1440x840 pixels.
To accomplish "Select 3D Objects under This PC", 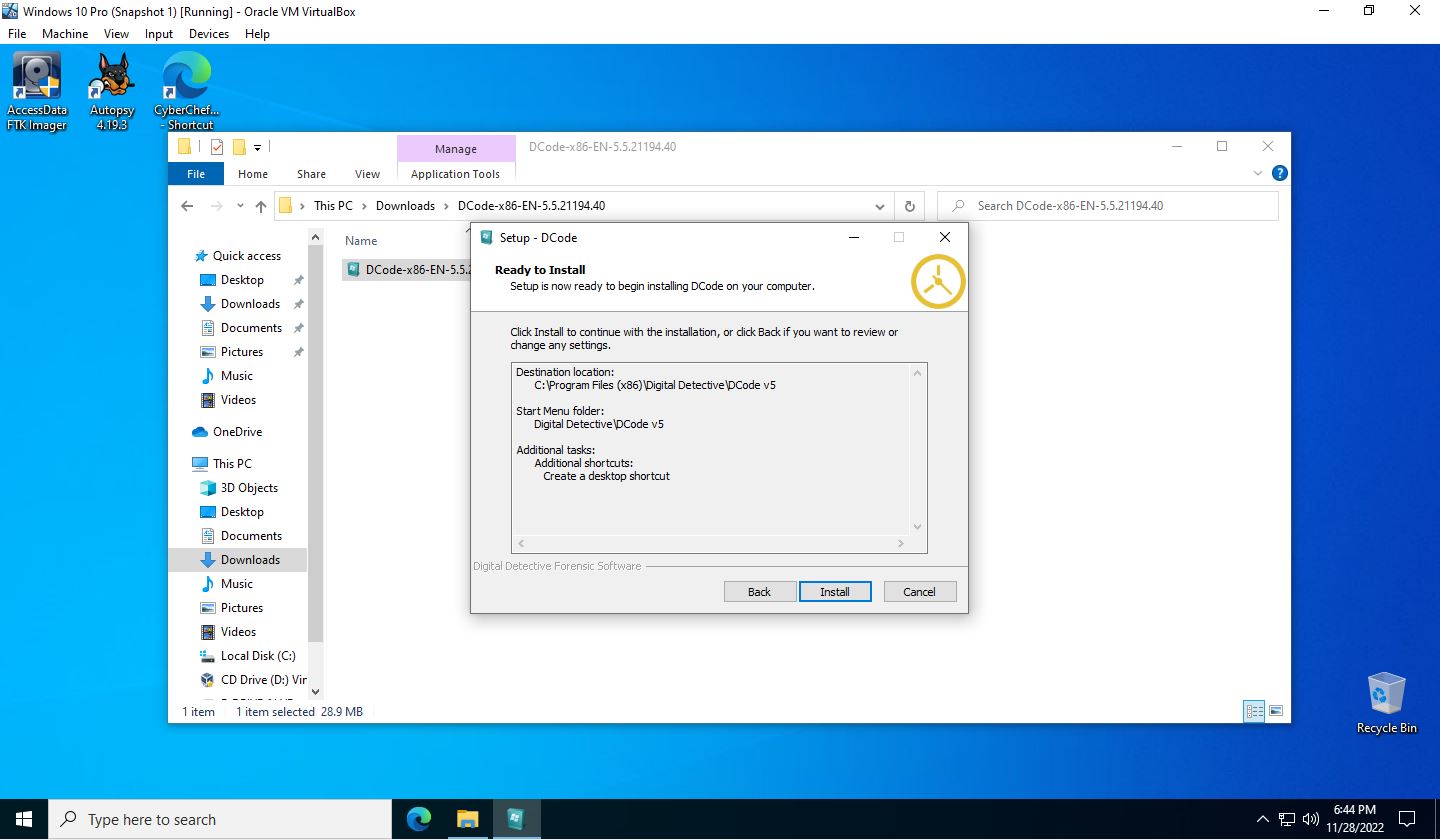I will [249, 488].
